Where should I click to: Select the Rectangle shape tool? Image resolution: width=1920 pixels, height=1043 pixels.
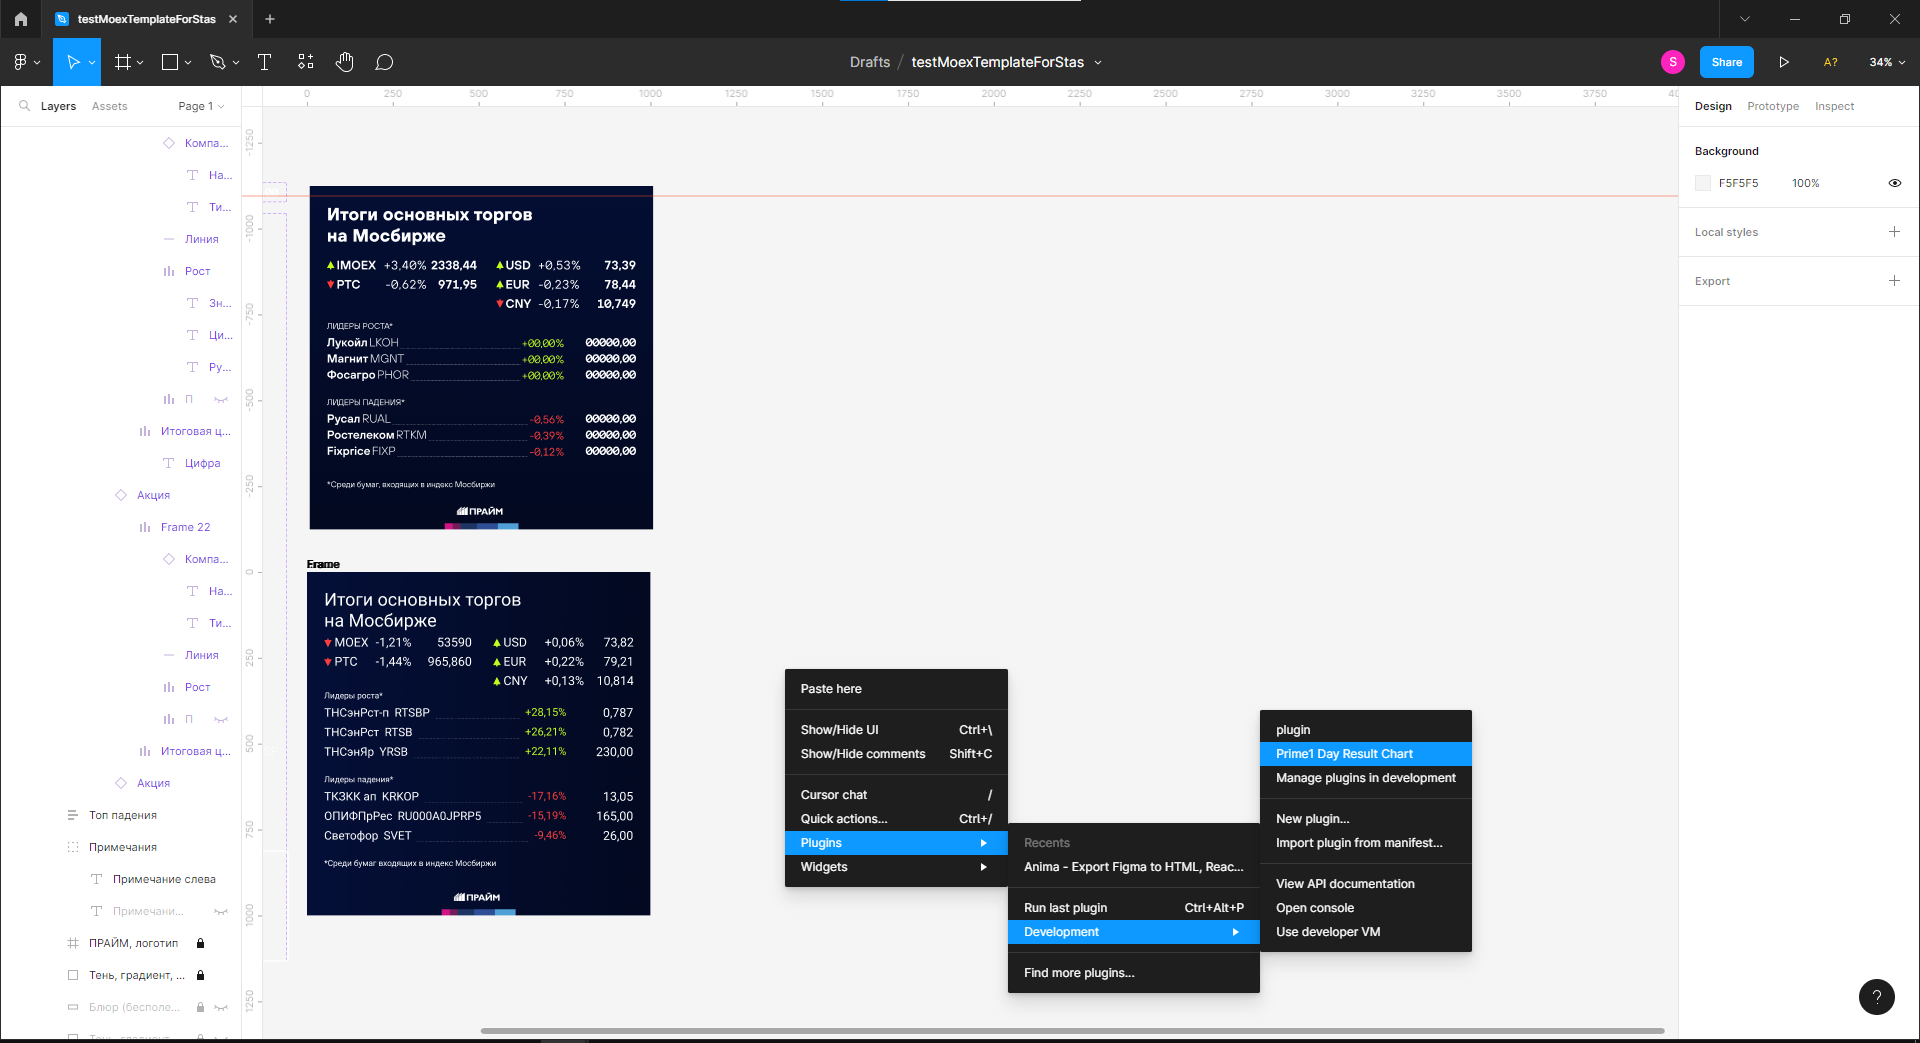170,62
